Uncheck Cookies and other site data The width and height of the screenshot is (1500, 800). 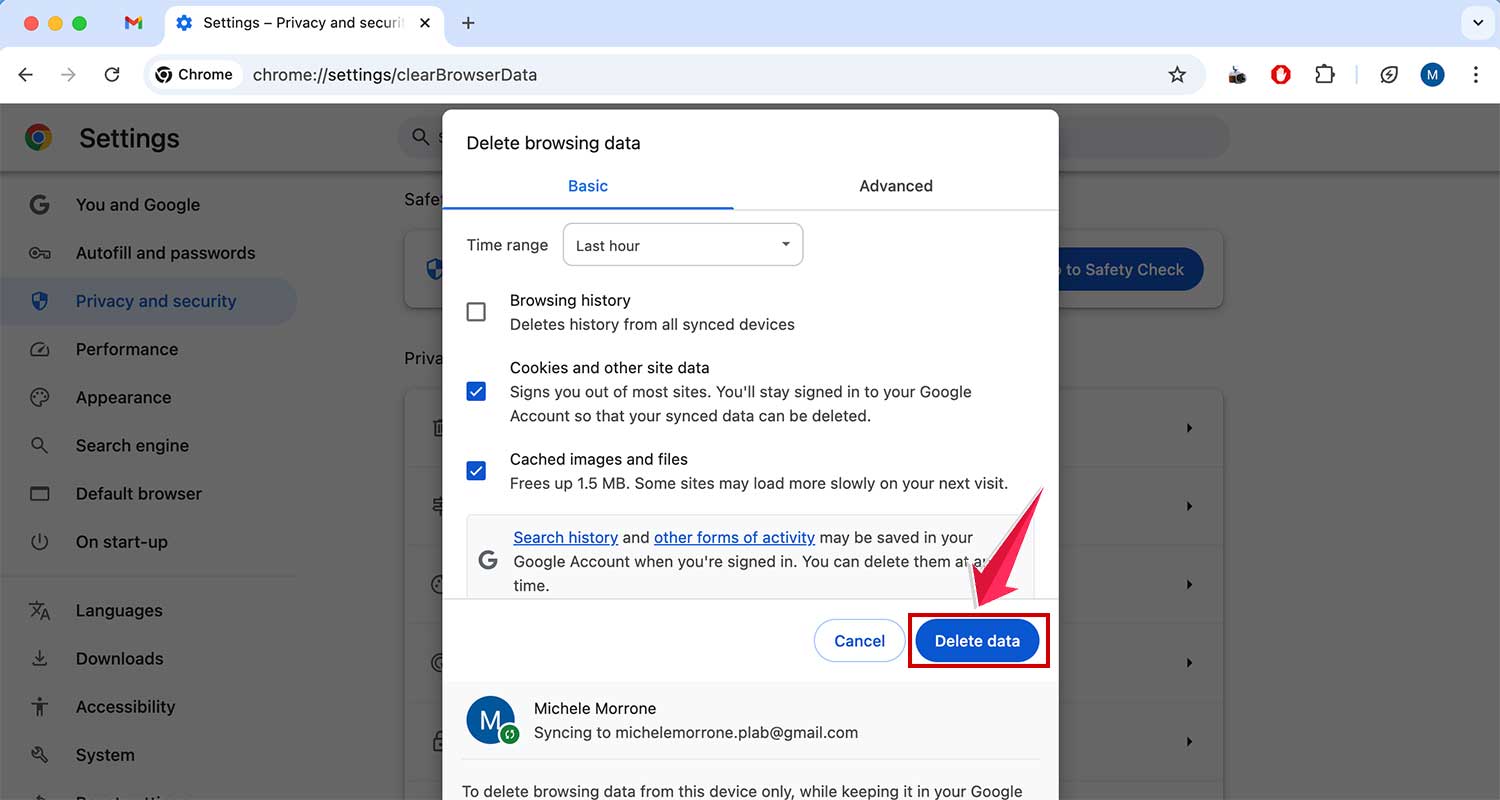click(476, 391)
